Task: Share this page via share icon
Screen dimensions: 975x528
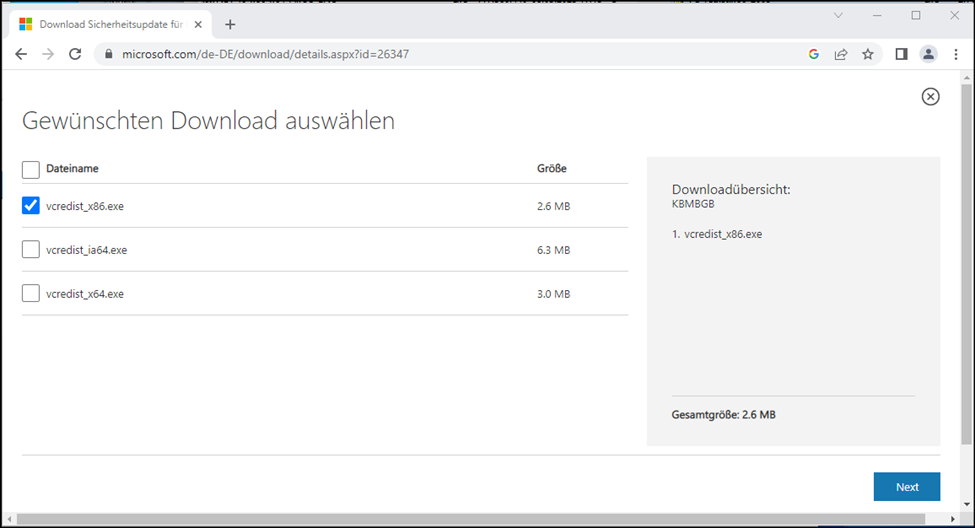Action: coord(841,54)
